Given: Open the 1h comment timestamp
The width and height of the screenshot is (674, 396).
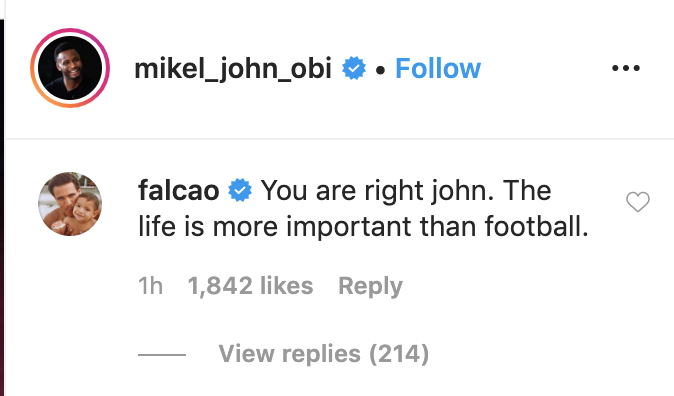Looking at the screenshot, I should [x=150, y=286].
